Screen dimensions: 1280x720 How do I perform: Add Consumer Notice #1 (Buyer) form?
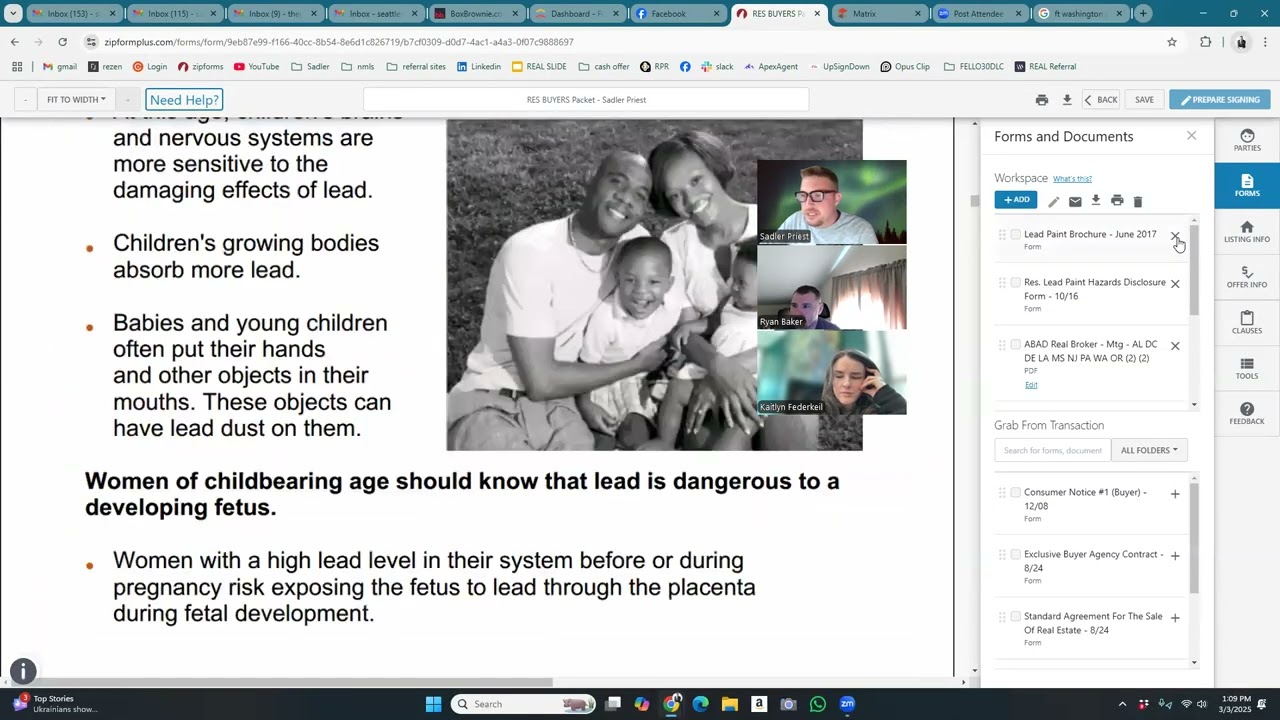tap(1175, 494)
